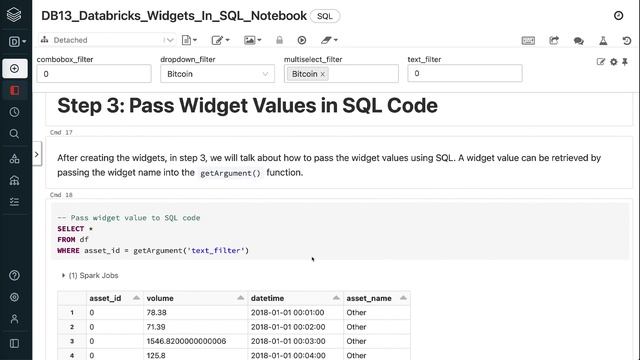
Task: Click the Schedule icon in the top-right toolbar
Action: pos(554,40)
